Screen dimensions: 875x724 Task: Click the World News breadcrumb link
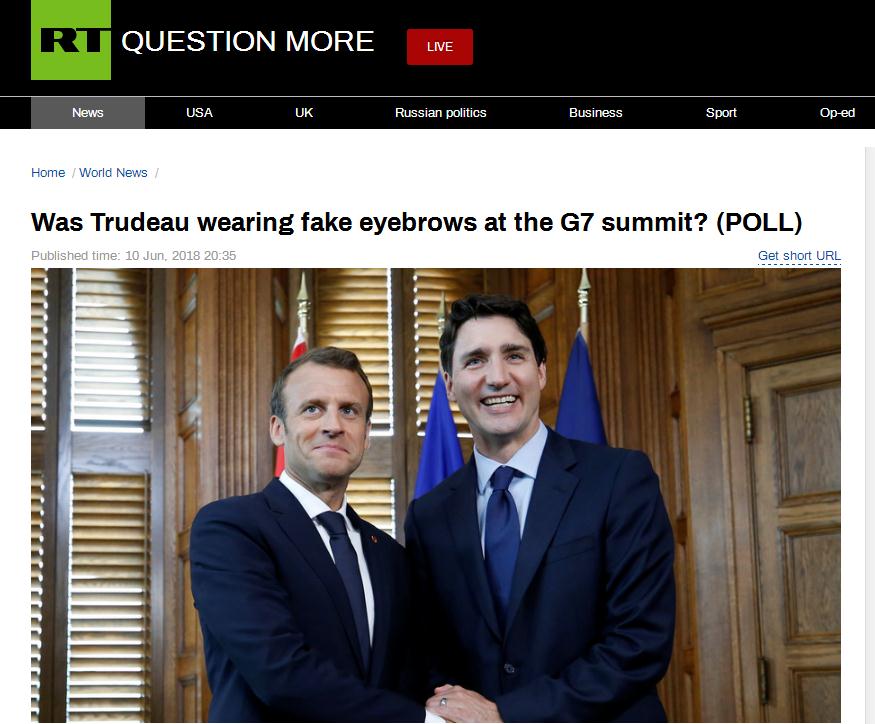113,172
